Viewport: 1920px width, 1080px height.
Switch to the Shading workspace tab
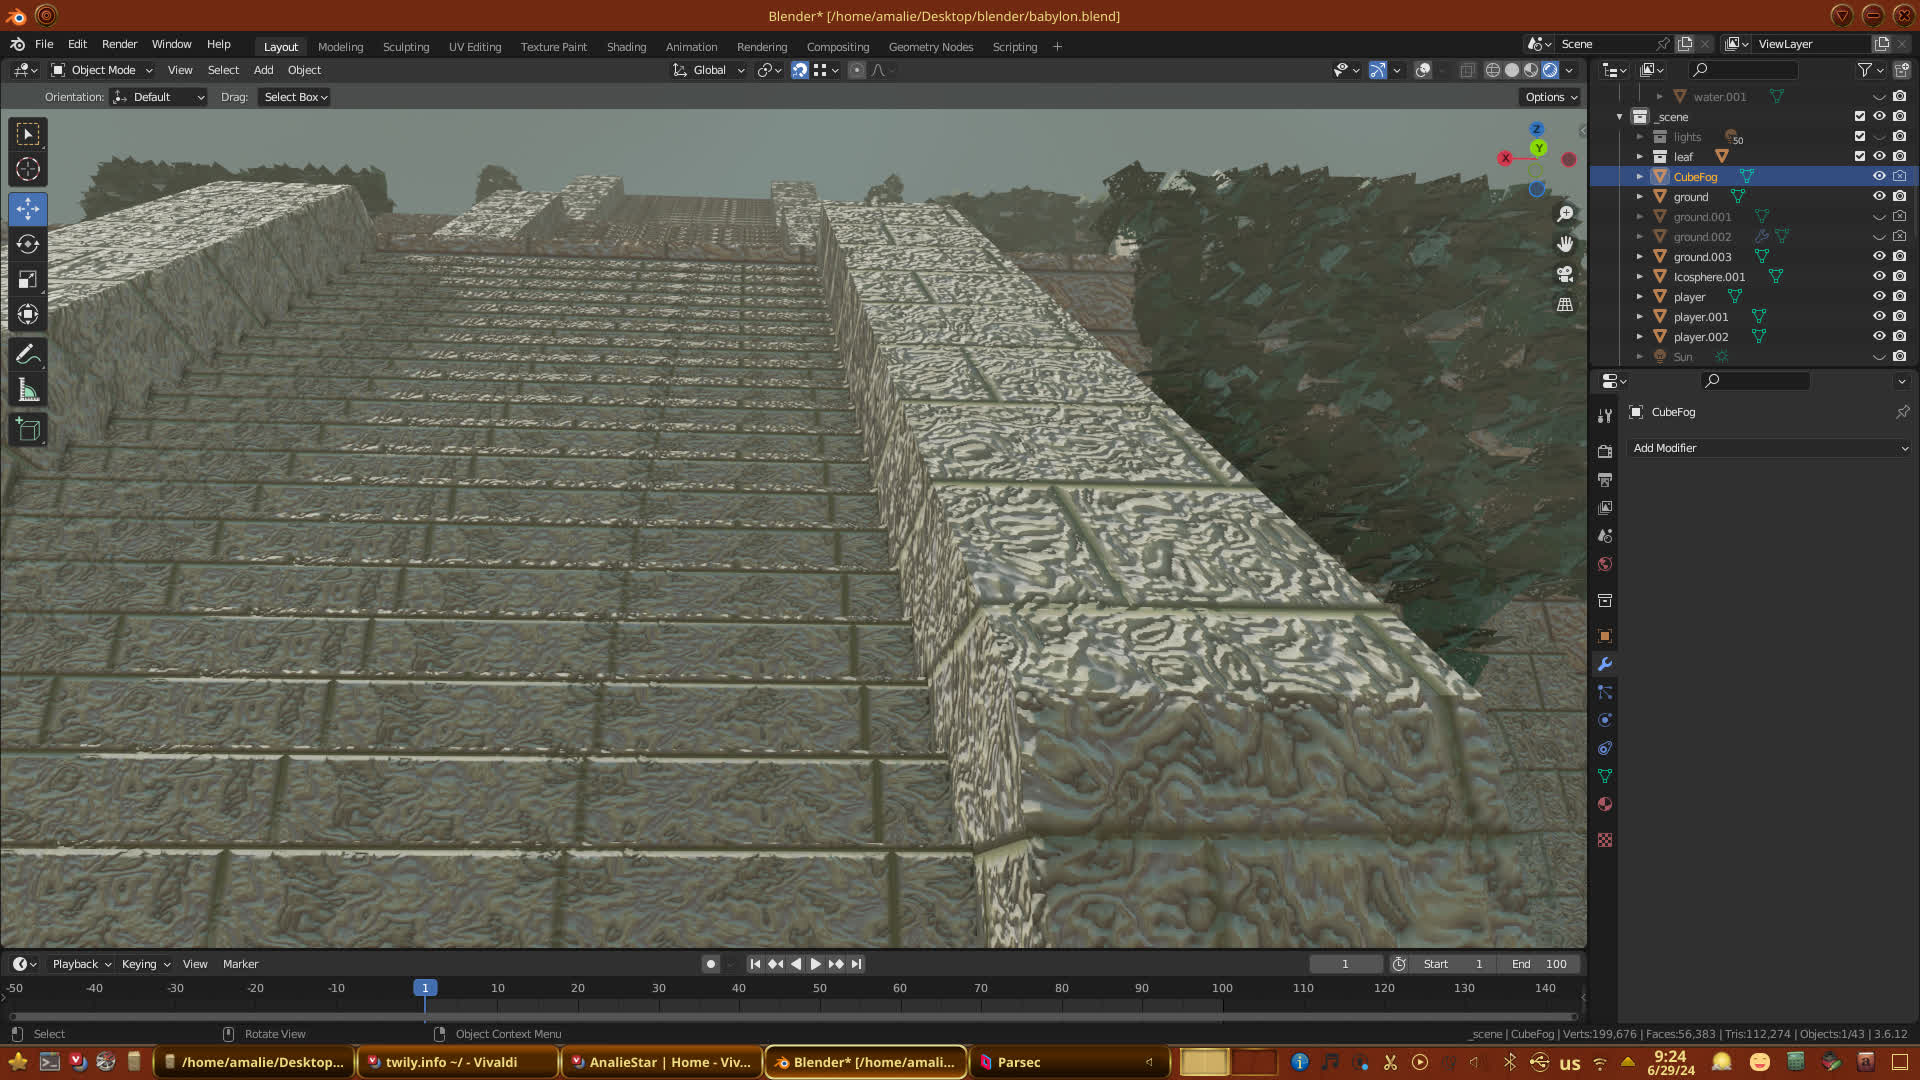coord(626,47)
